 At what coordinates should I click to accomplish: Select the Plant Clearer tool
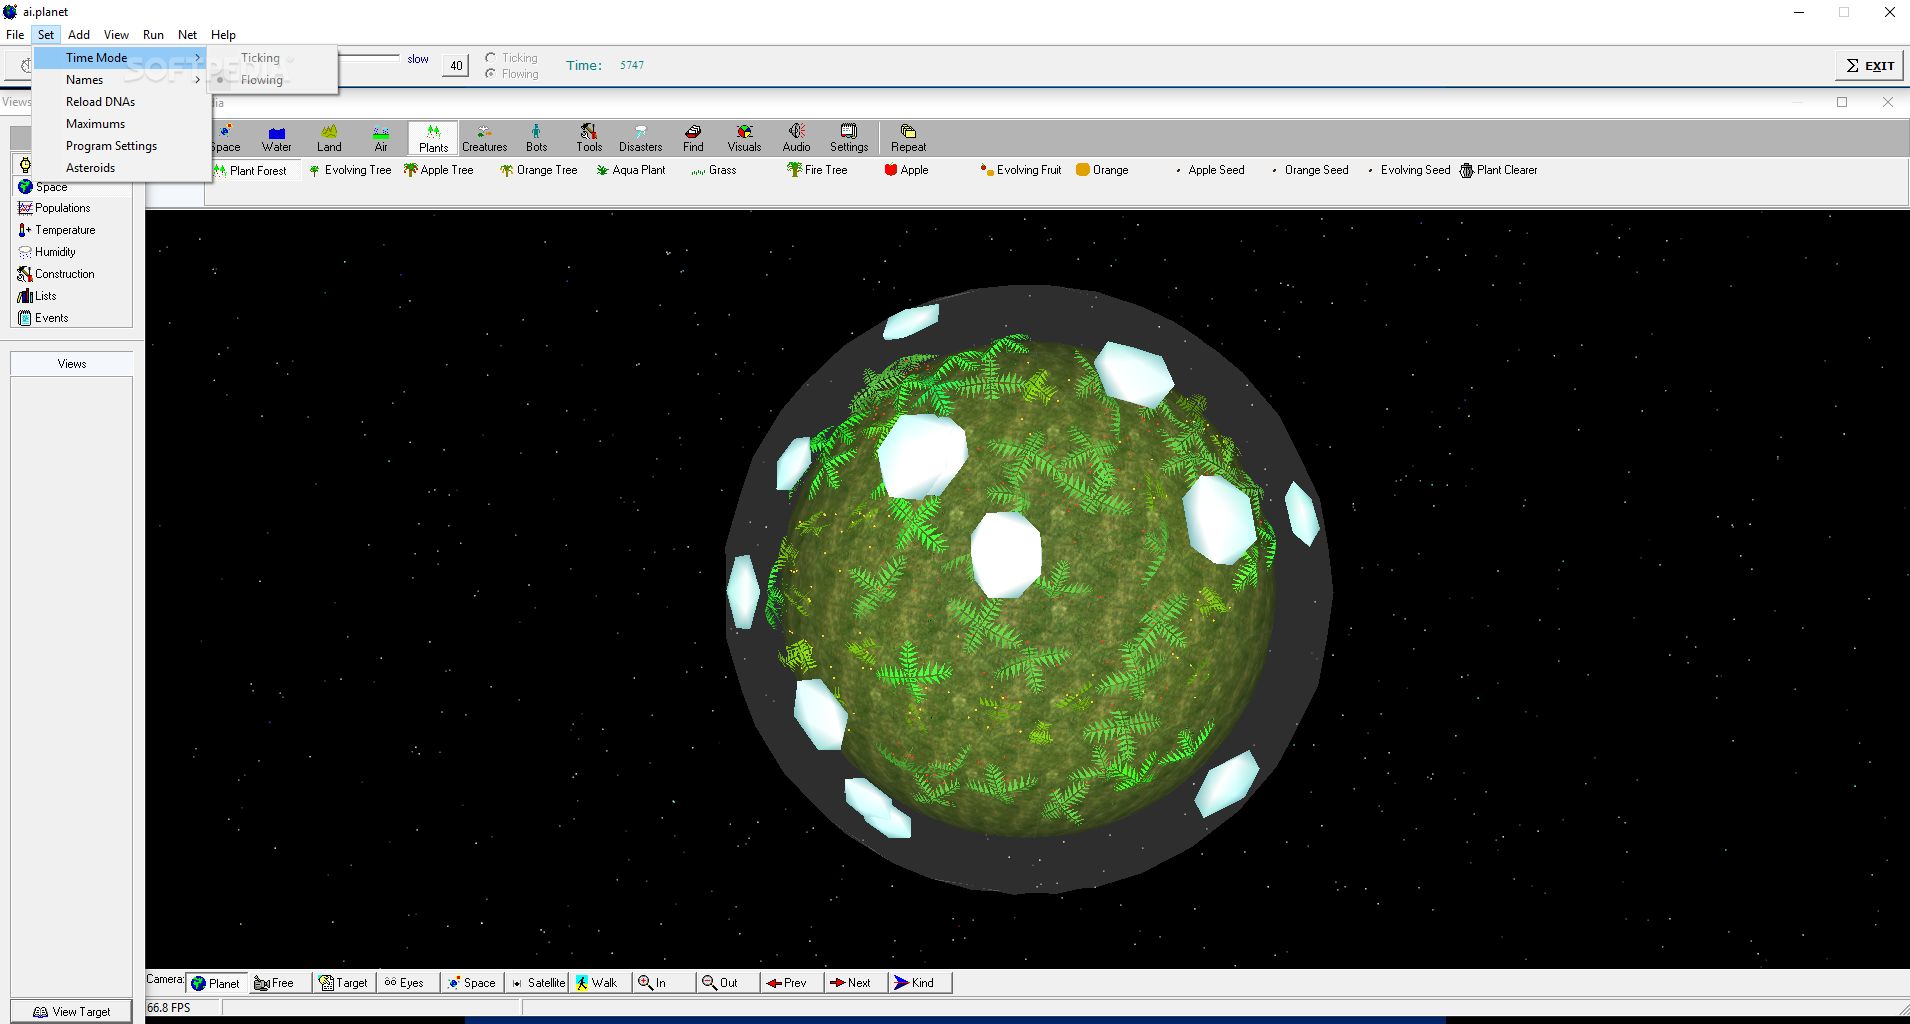[1499, 171]
